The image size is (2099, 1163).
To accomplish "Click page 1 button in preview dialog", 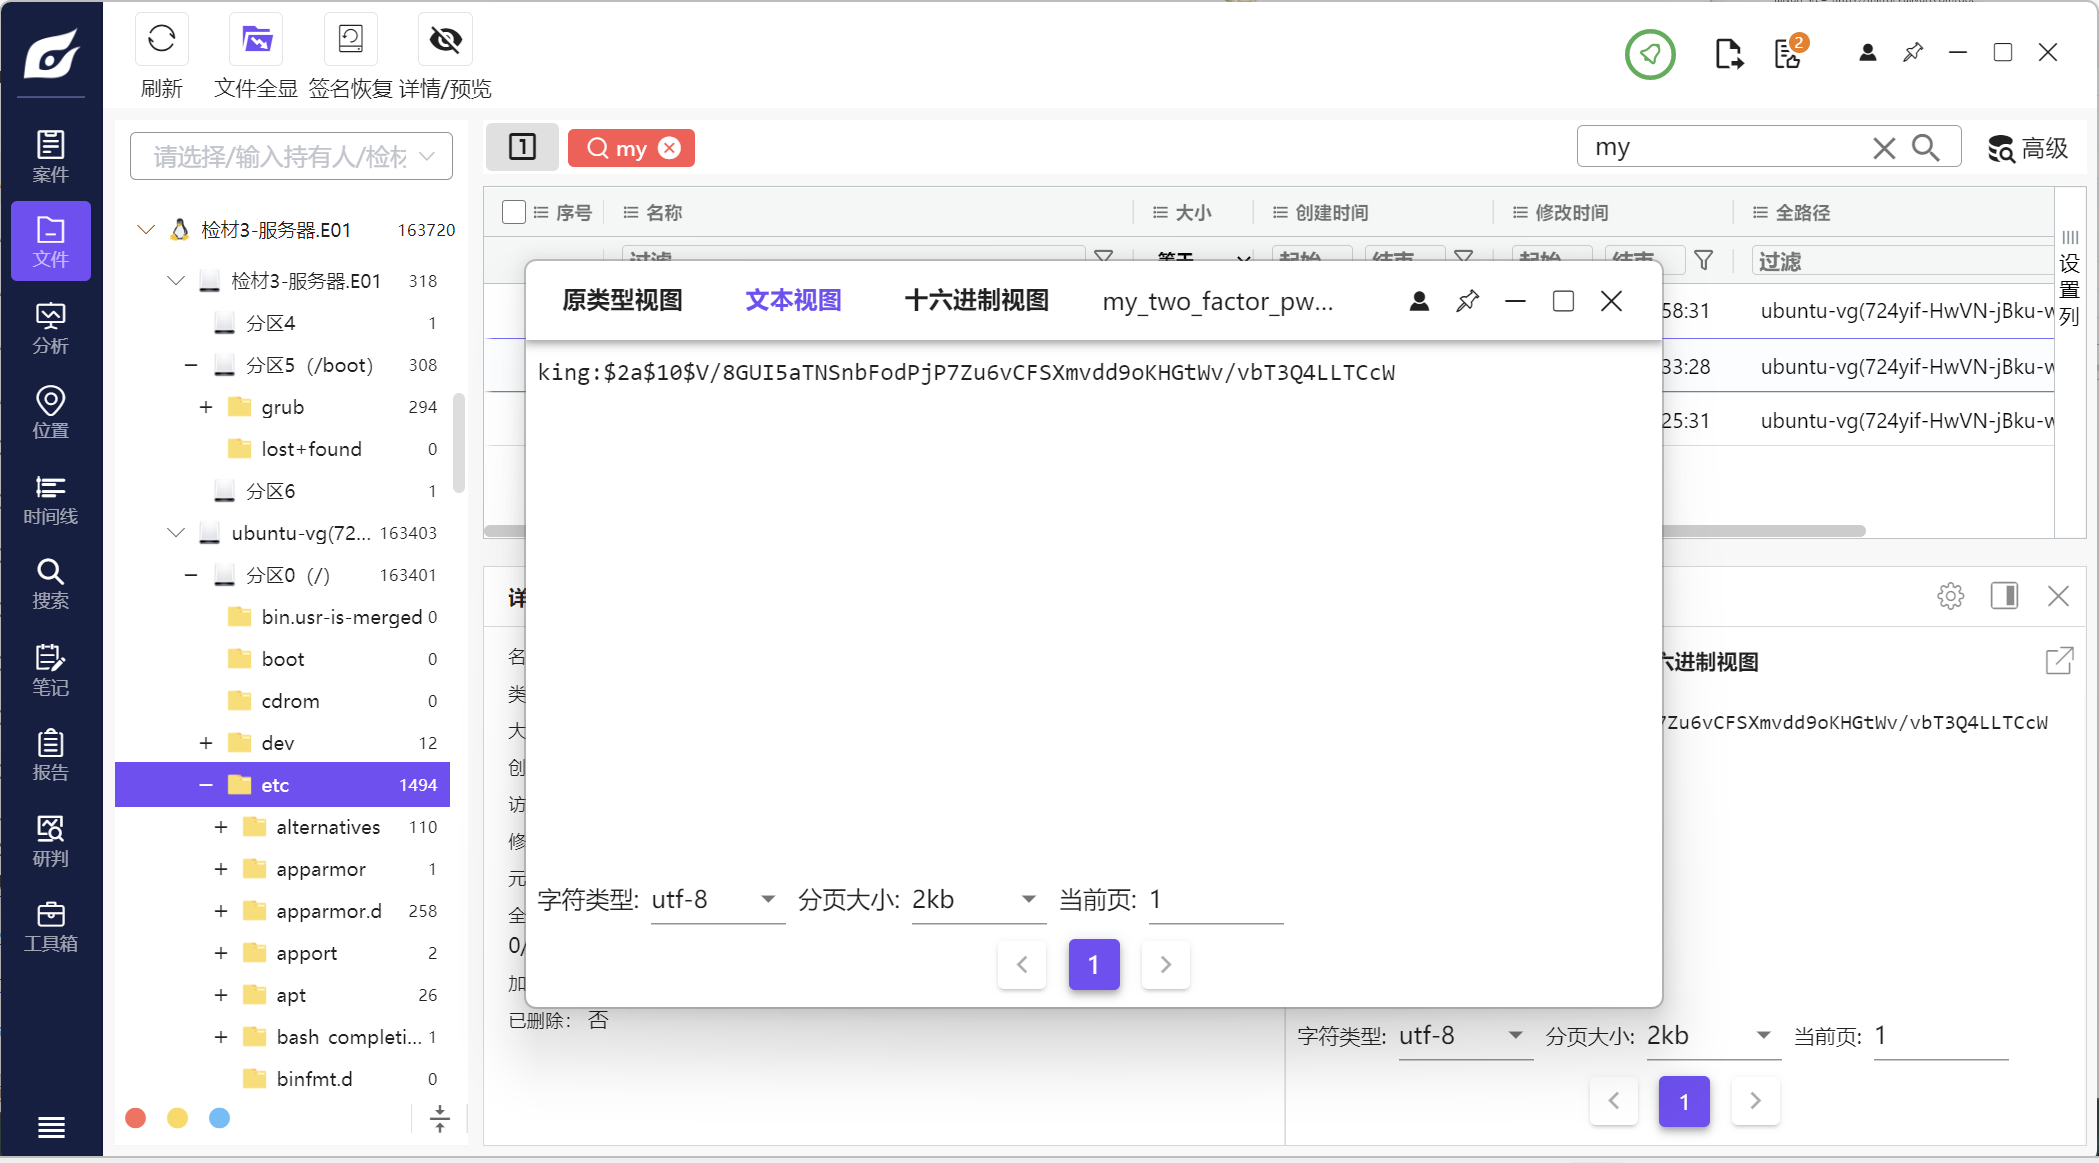I will click(1094, 965).
